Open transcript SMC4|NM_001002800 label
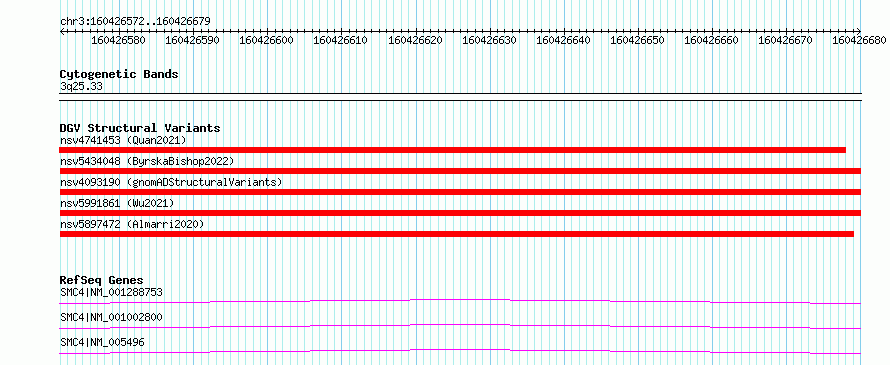The width and height of the screenshot is (890, 365). [x=111, y=317]
